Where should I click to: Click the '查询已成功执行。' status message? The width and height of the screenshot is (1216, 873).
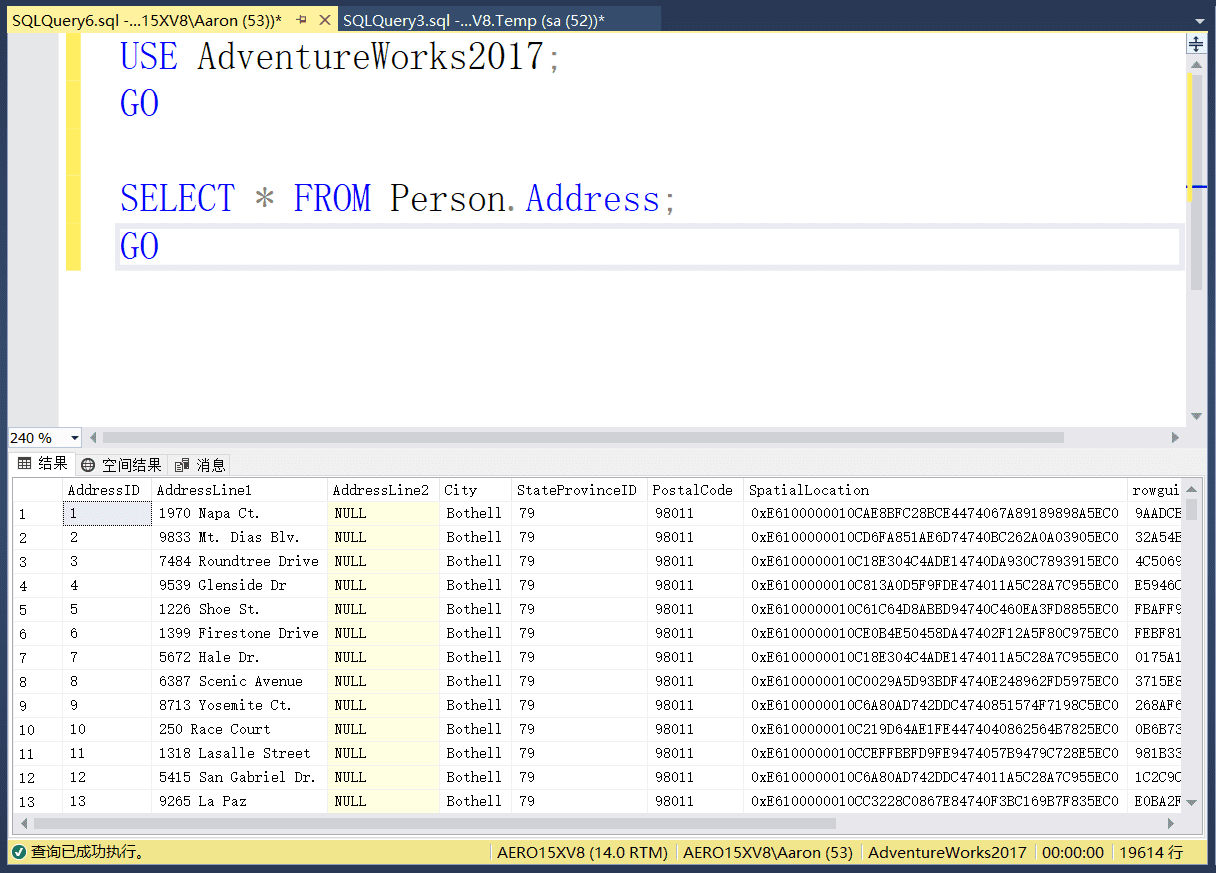point(88,852)
